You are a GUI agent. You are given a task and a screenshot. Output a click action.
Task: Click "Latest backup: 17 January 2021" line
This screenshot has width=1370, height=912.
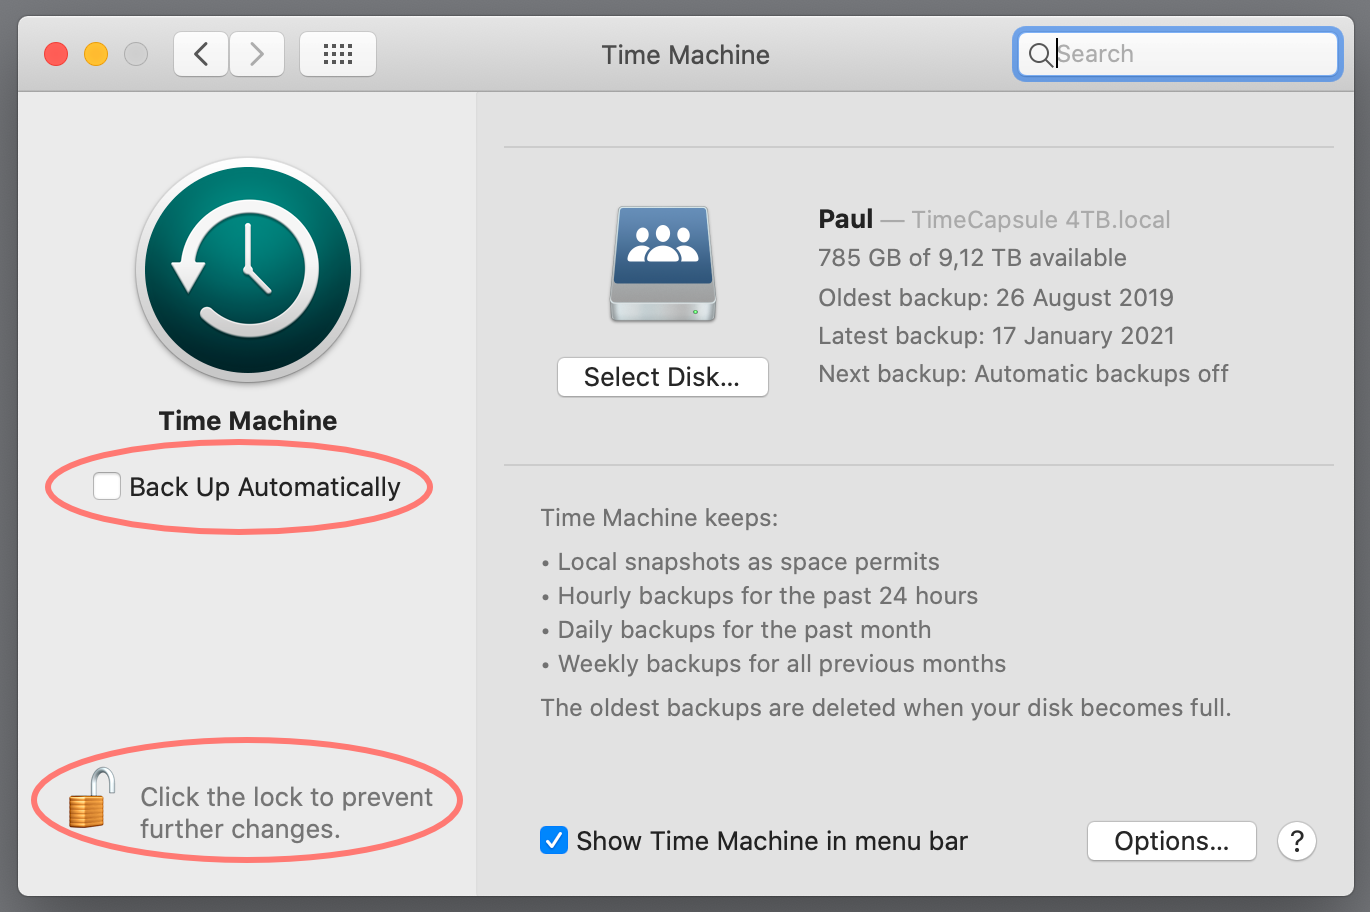pyautogui.click(x=996, y=335)
